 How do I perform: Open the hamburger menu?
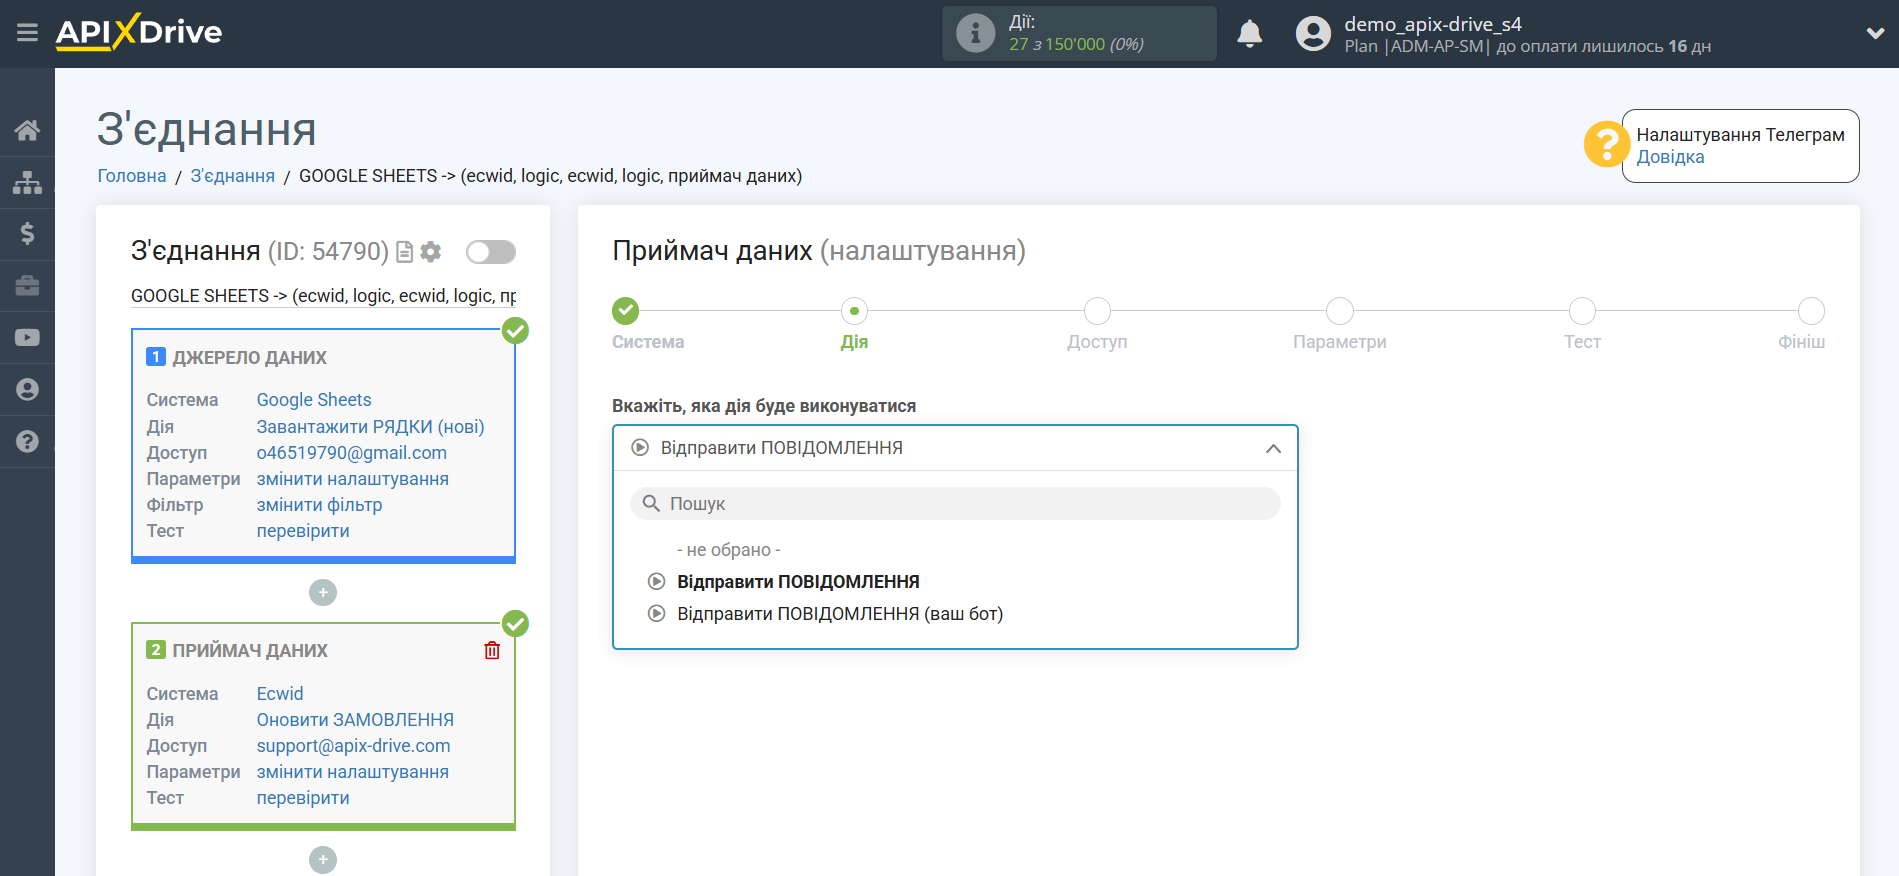pyautogui.click(x=27, y=33)
